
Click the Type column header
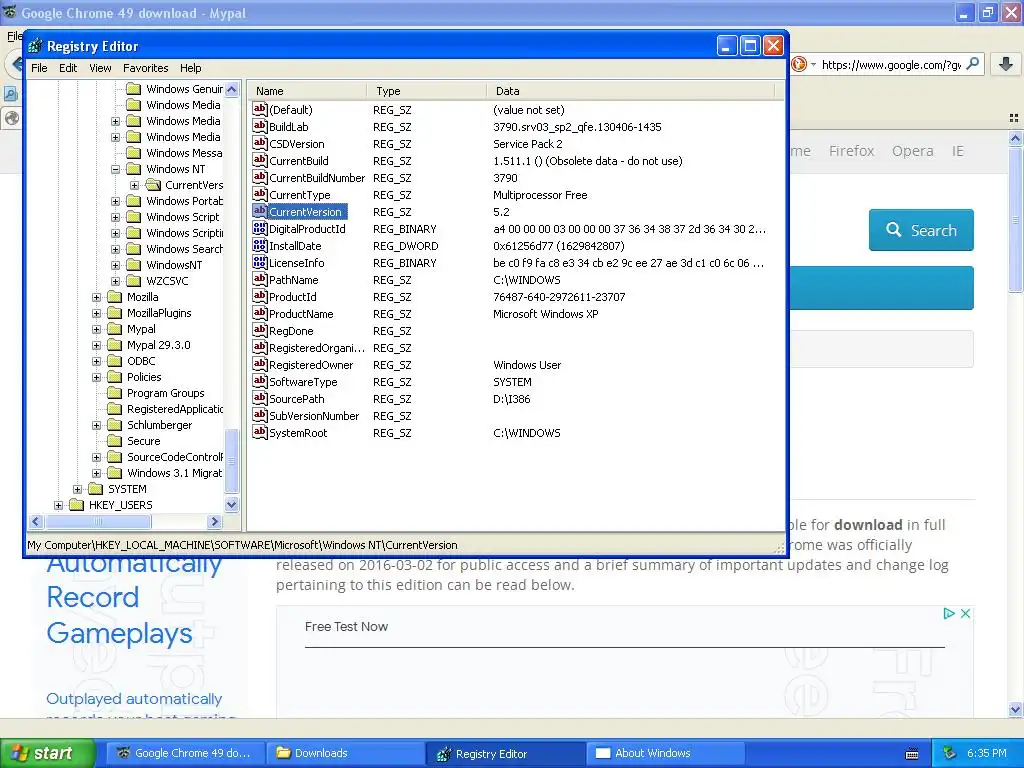(426, 91)
